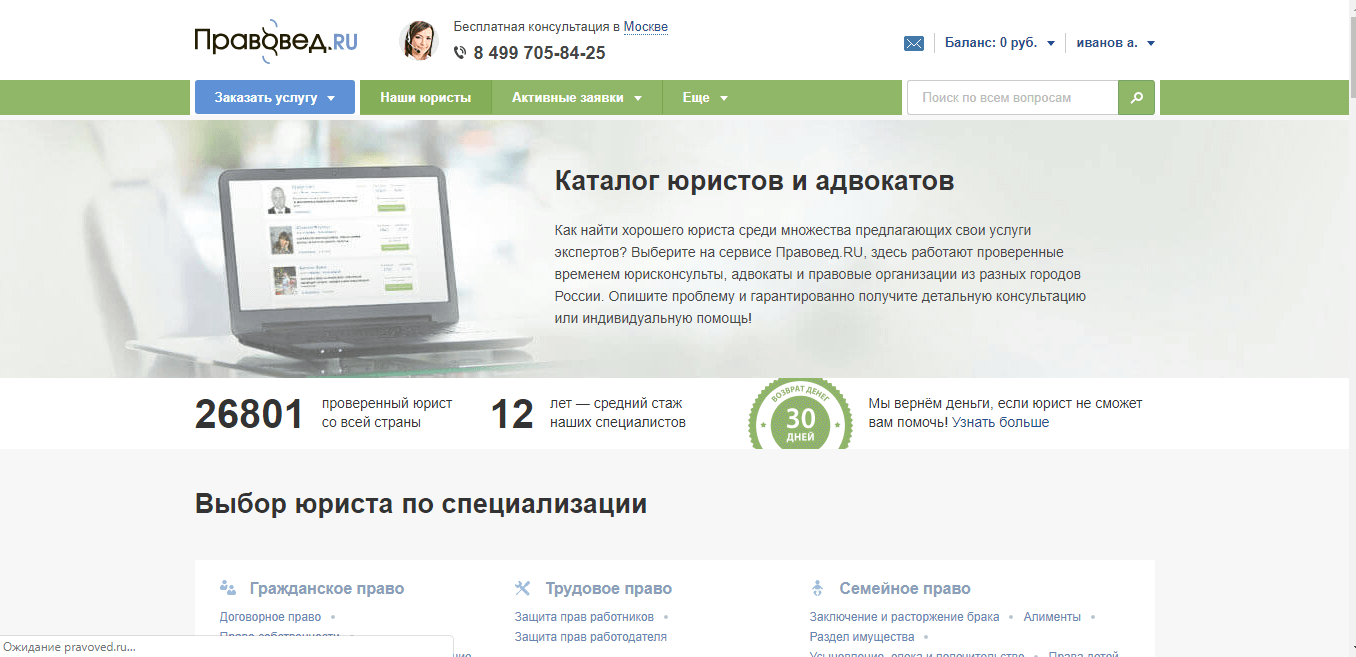Viewport: 1356px width, 657px height.
Task: Click the 30-day money-back badge
Action: point(800,414)
